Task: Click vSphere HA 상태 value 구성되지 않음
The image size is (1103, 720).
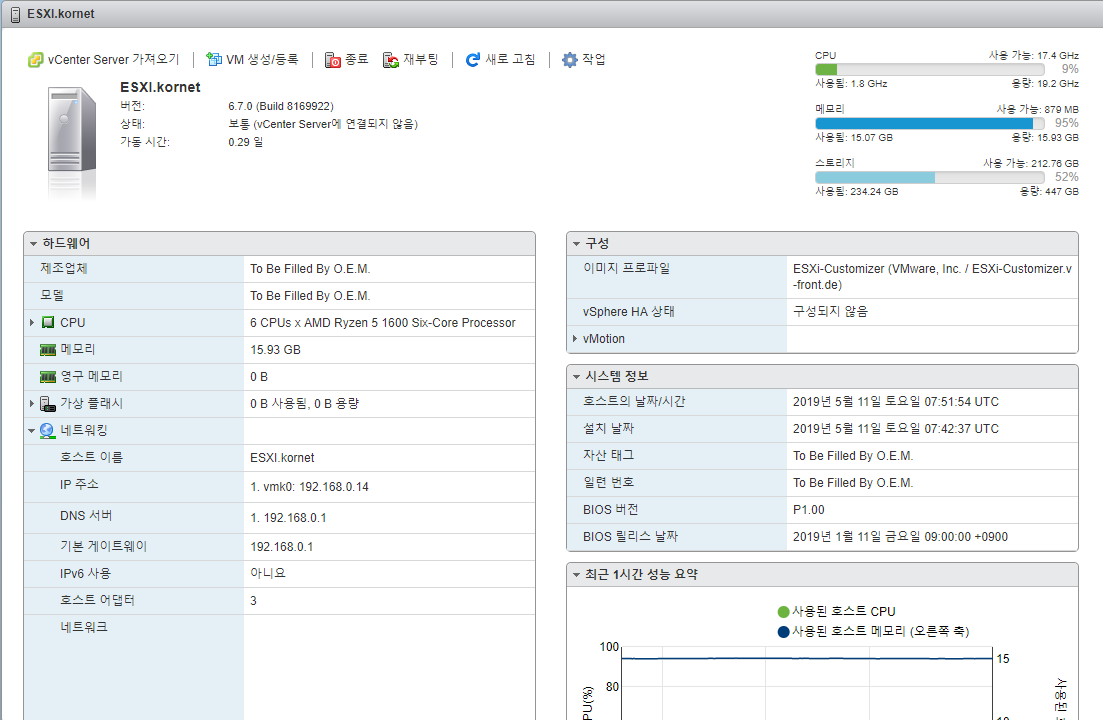Action: [830, 311]
